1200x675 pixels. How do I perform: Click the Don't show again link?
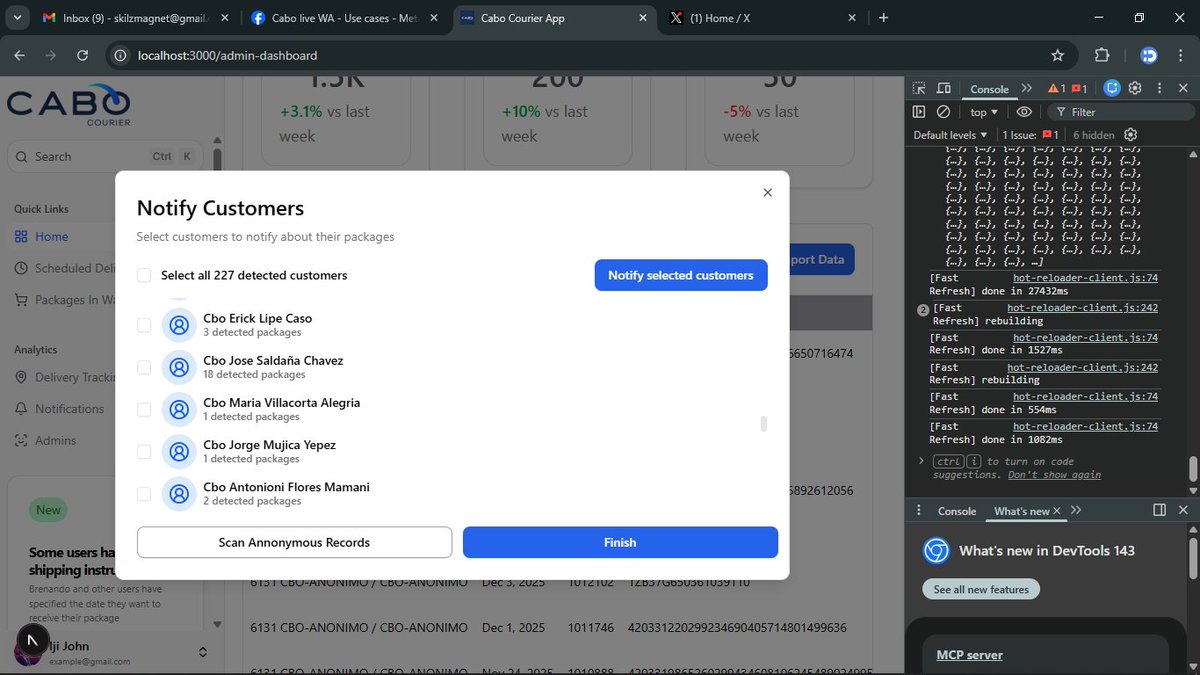1054,474
